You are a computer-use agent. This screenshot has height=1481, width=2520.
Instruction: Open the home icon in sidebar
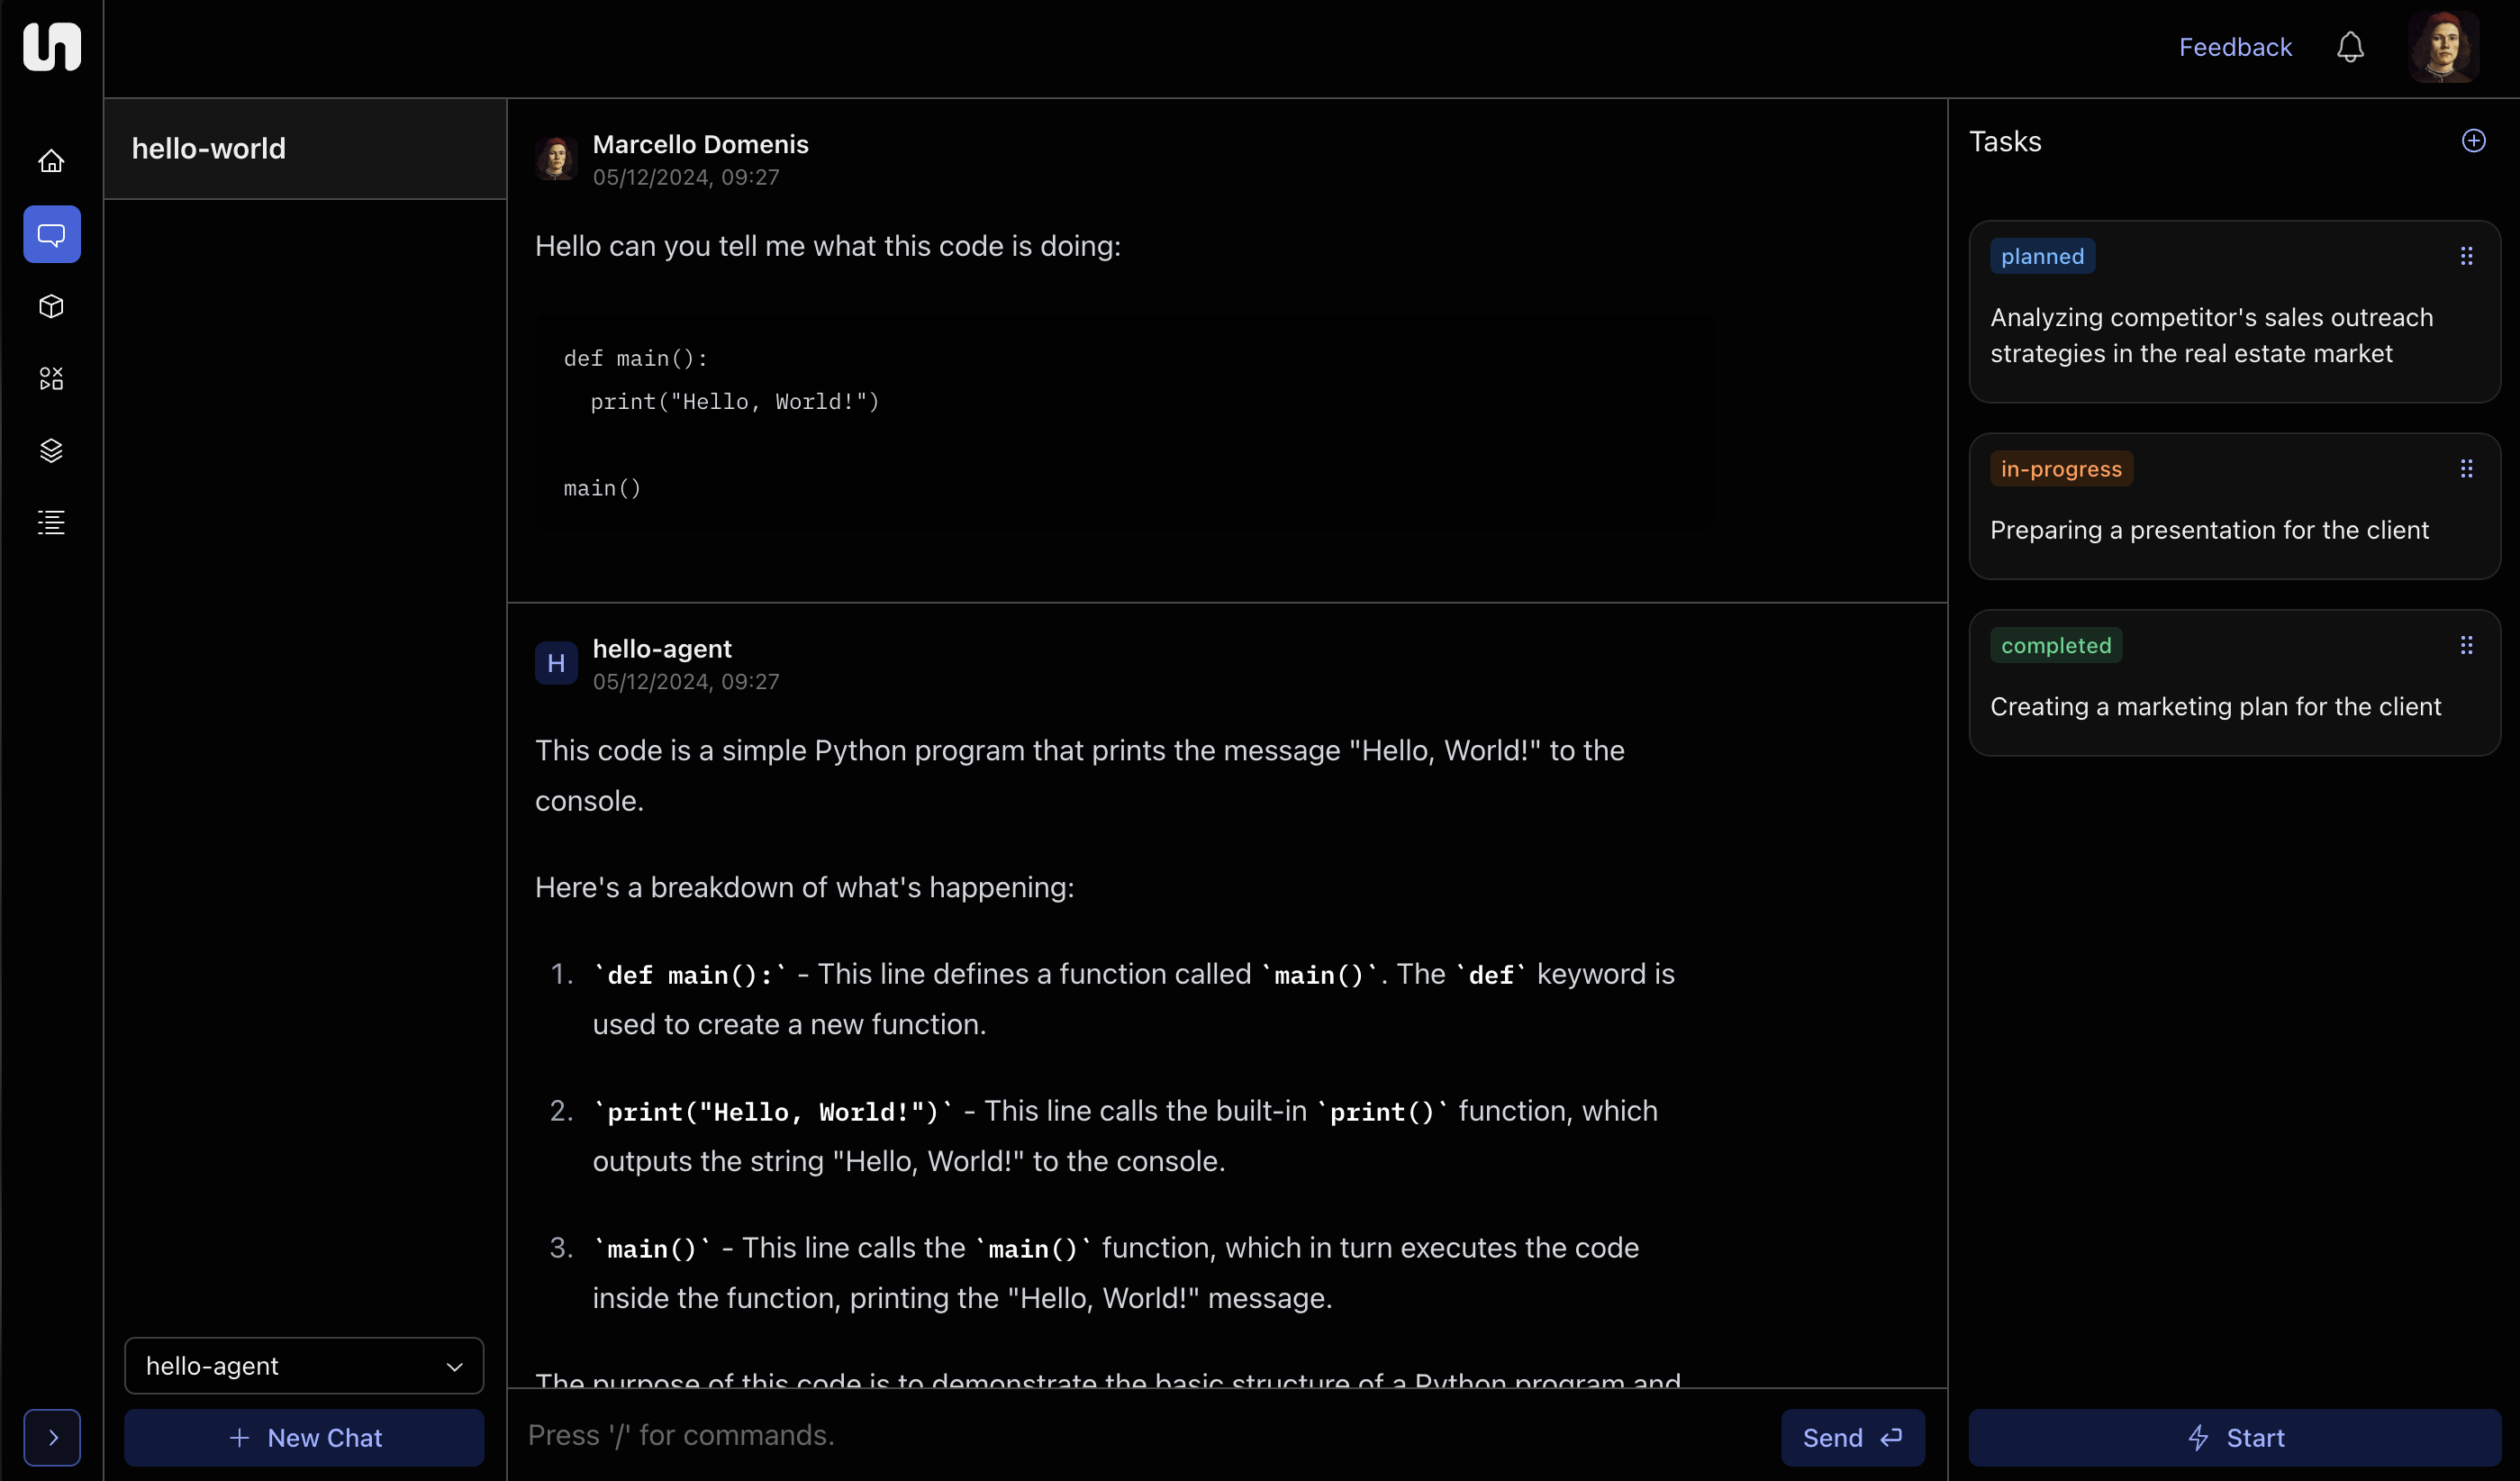[51, 161]
